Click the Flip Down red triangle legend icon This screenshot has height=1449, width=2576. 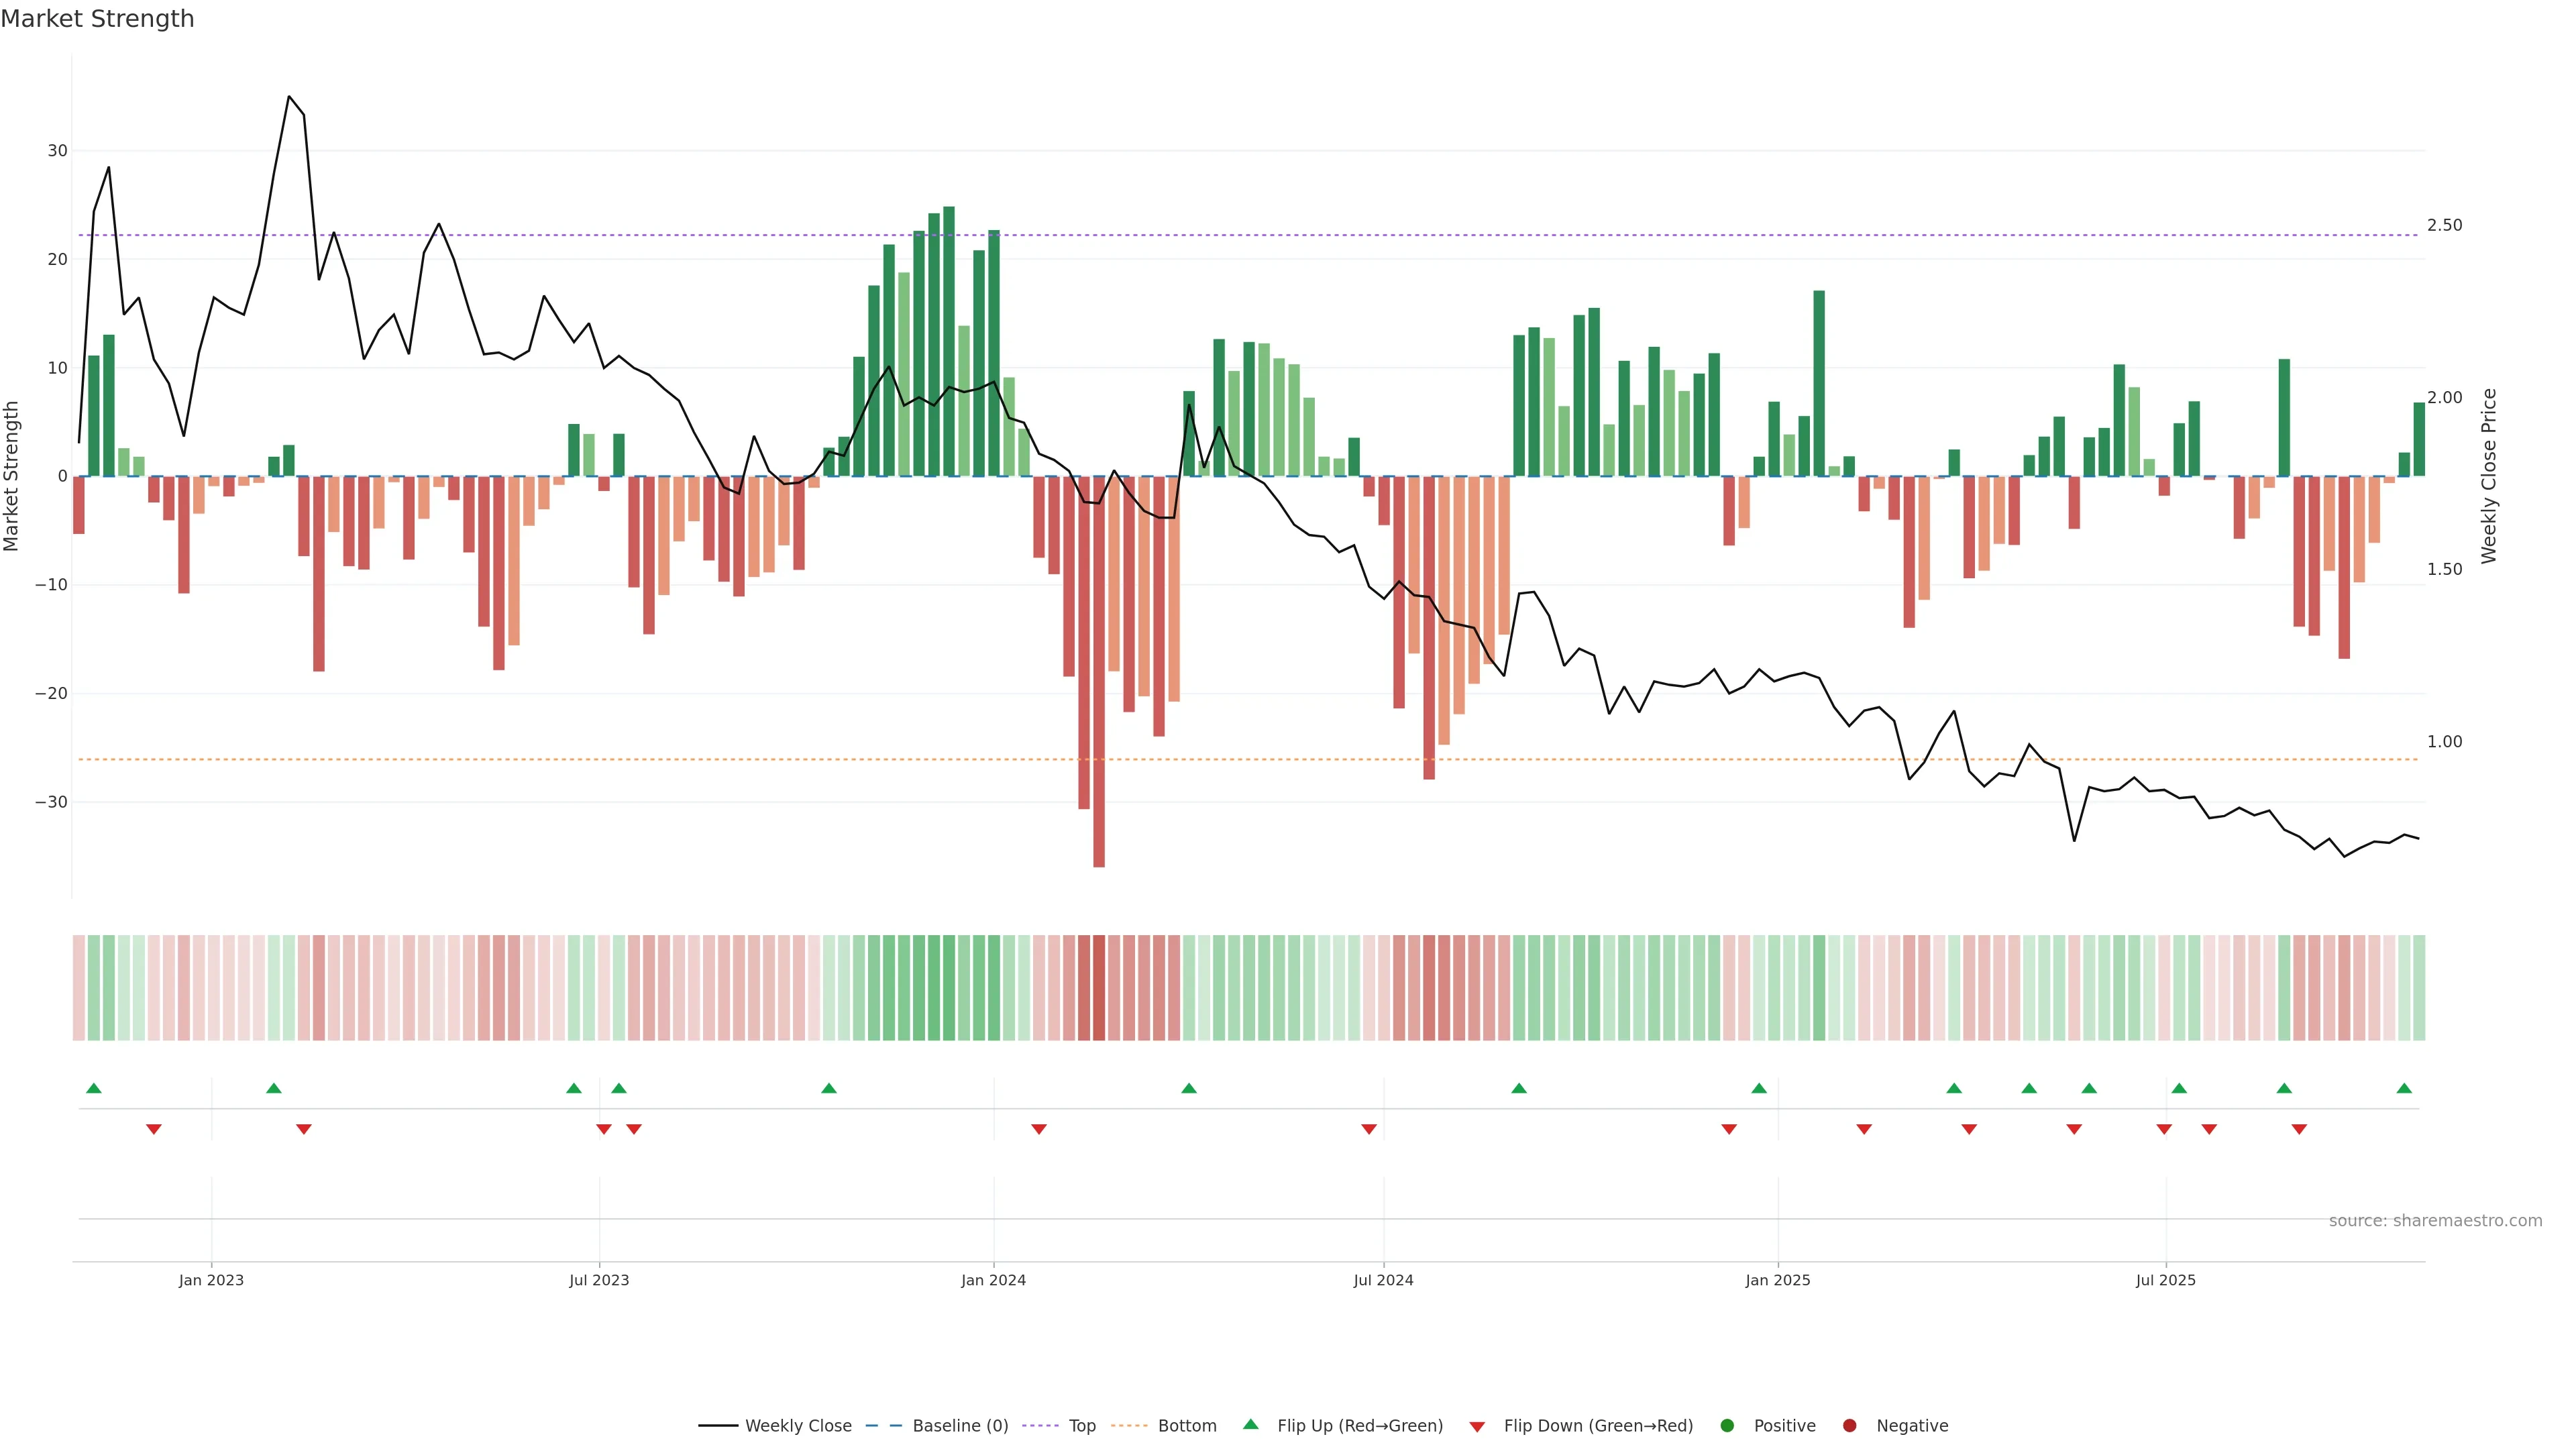[1477, 1427]
